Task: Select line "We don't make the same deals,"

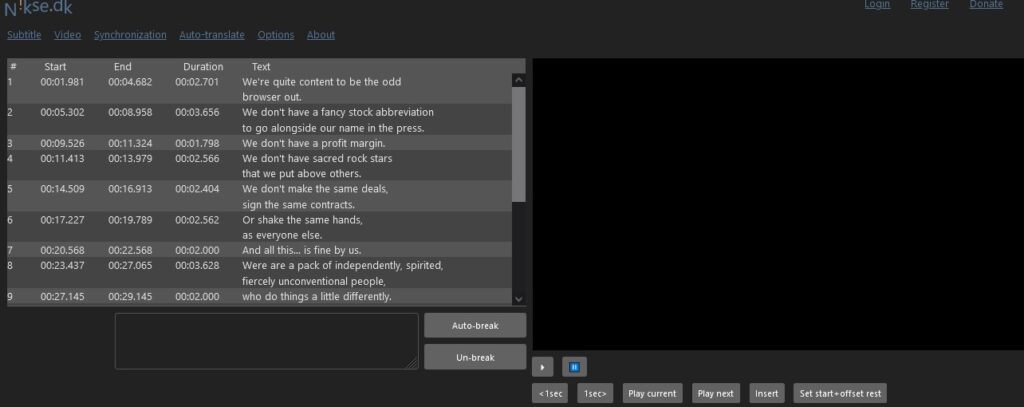Action: pyautogui.click(x=315, y=189)
